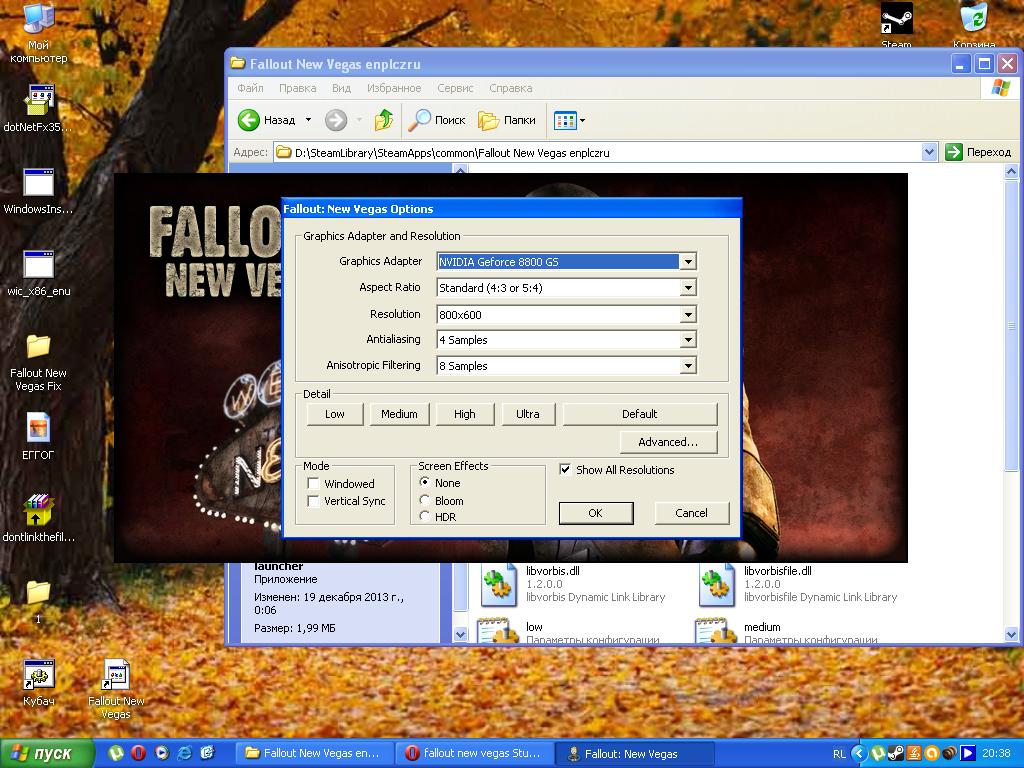Uncheck Show All Resolutions
Viewport: 1024px width, 768px height.
tap(566, 470)
